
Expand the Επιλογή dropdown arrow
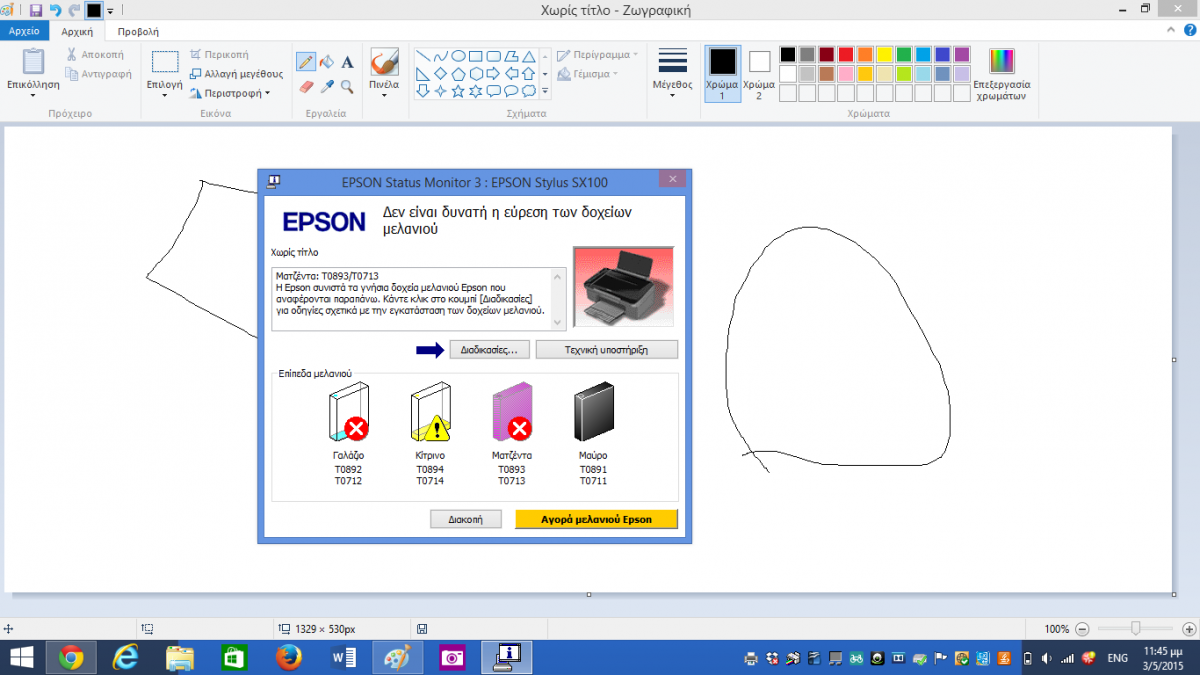(x=164, y=96)
